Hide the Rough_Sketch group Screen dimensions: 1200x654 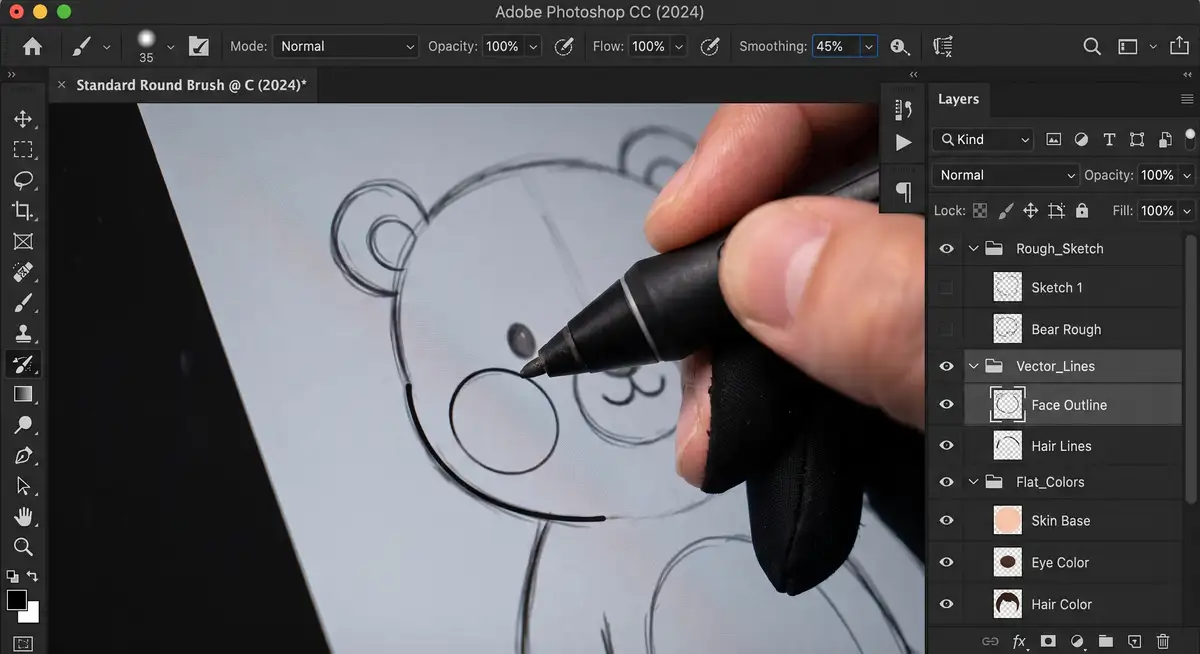[946, 248]
